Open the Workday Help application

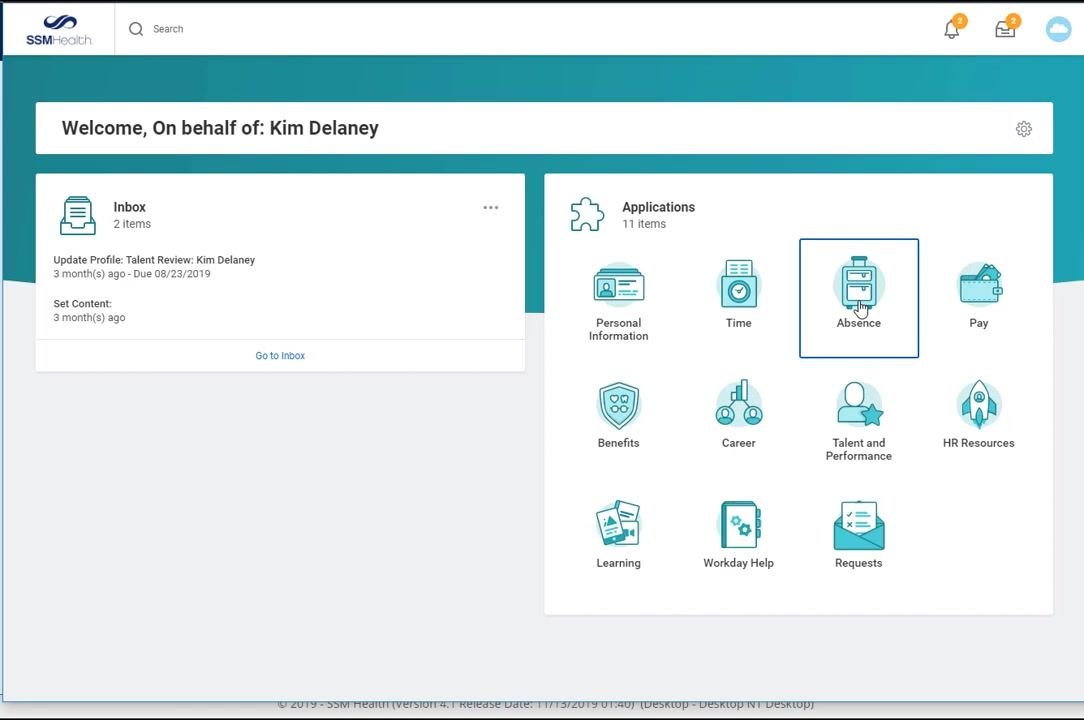coord(738,535)
